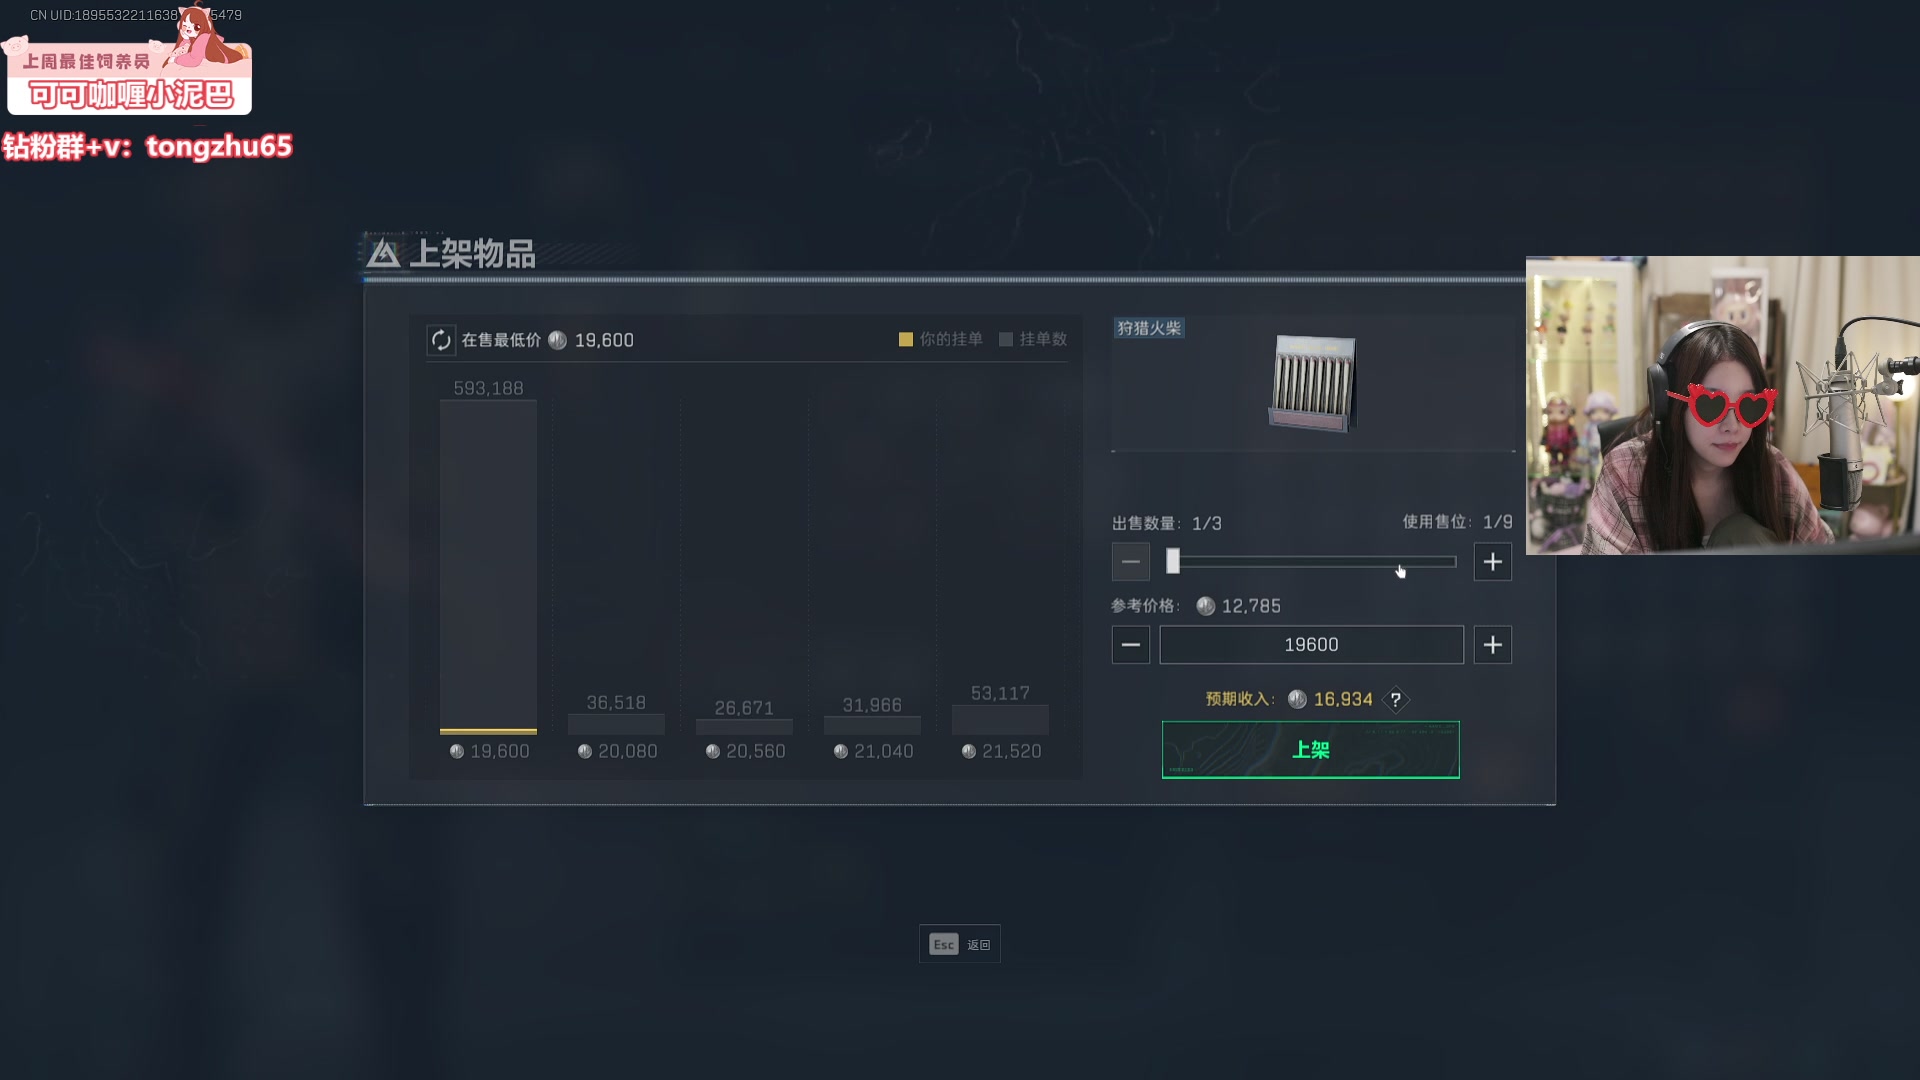Screen dimensions: 1920x1080
Task: Click the yellow 你的挂单 legend swatch
Action: coord(906,340)
